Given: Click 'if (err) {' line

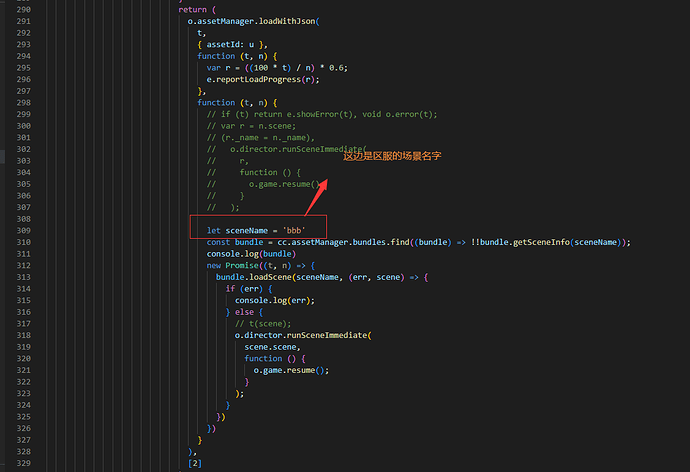Looking at the screenshot, I should pyautogui.click(x=249, y=289).
